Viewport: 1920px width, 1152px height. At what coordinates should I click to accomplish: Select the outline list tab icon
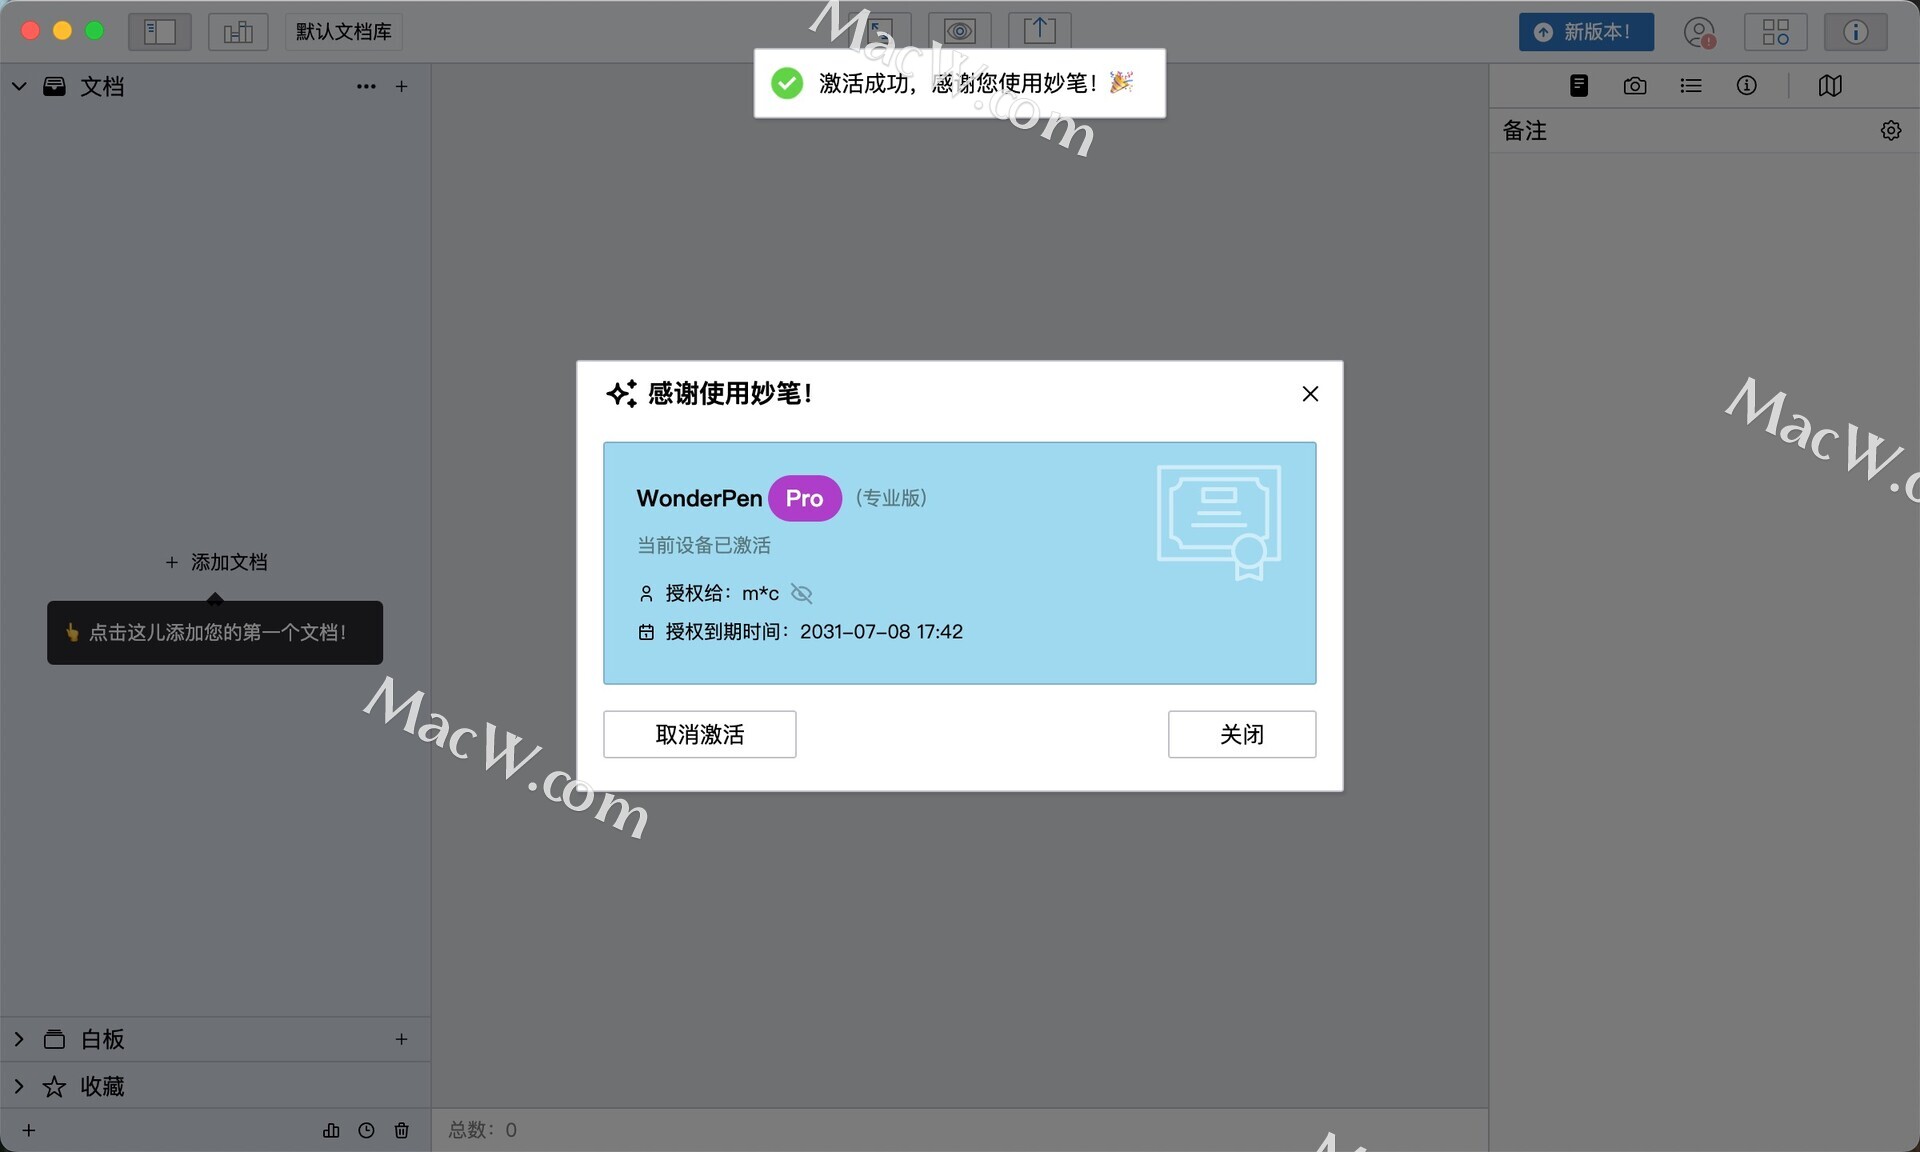point(1691,86)
